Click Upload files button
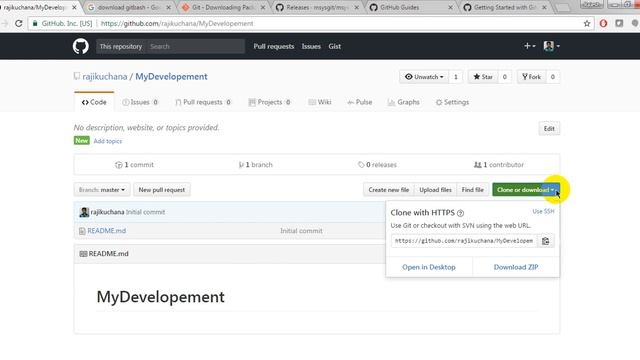The height and width of the screenshot is (360, 640). pos(436,190)
